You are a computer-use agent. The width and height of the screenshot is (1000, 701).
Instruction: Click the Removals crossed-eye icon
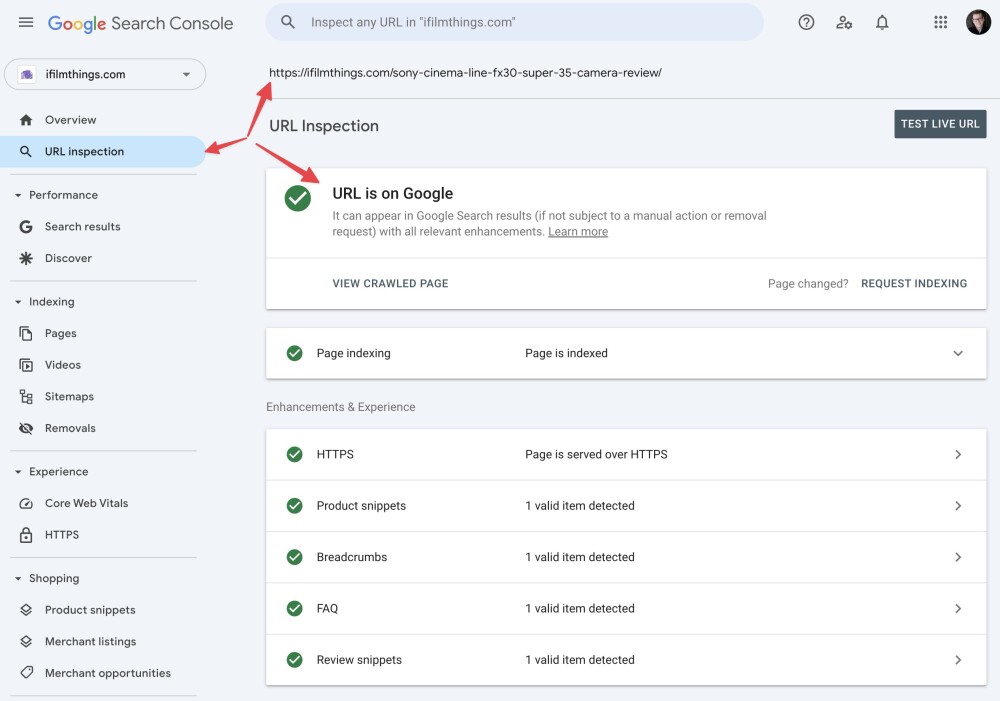point(26,429)
